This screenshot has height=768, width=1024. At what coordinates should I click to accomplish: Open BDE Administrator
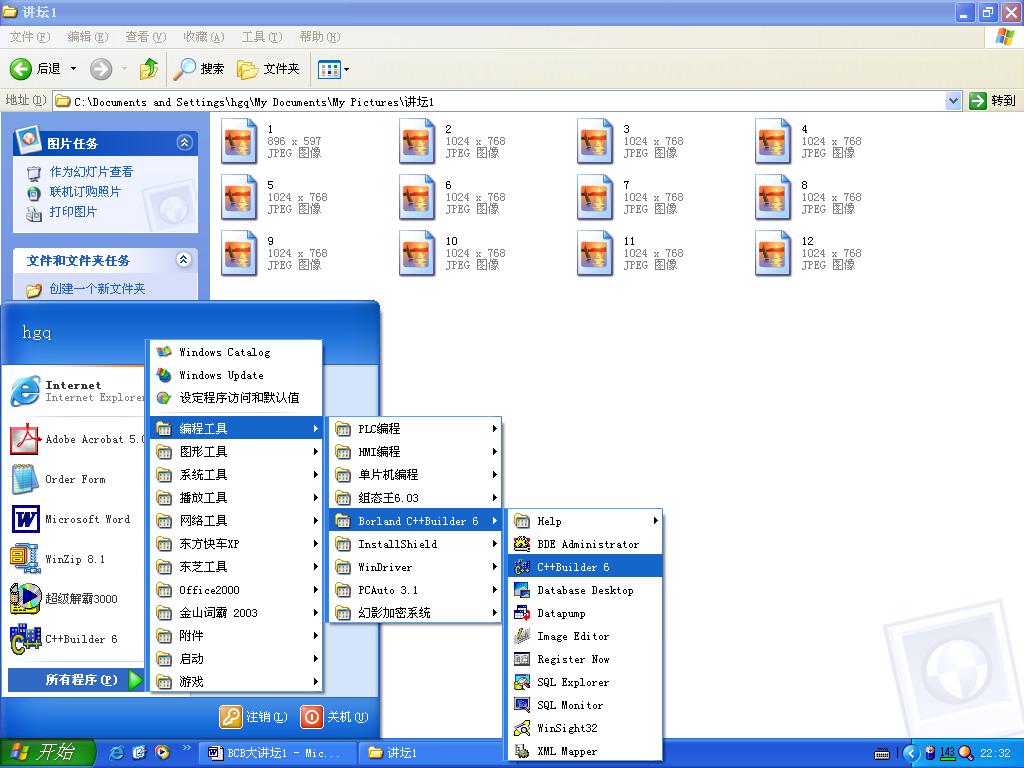pyautogui.click(x=584, y=543)
